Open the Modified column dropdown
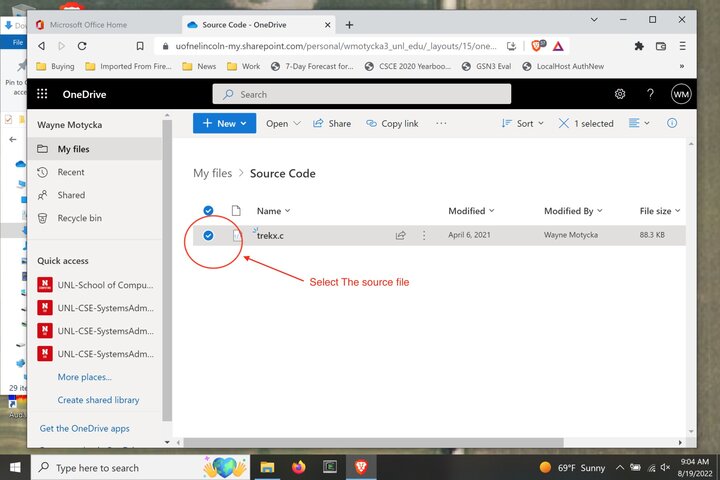This screenshot has width=720, height=480. tap(471, 211)
